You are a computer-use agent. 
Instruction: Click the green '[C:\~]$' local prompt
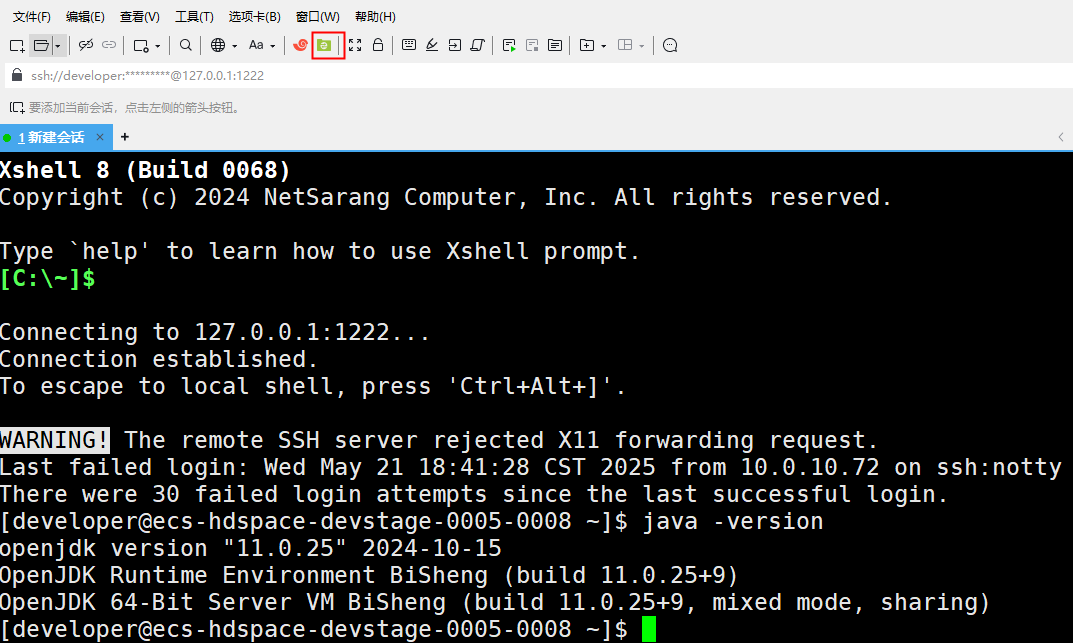[x=48, y=278]
